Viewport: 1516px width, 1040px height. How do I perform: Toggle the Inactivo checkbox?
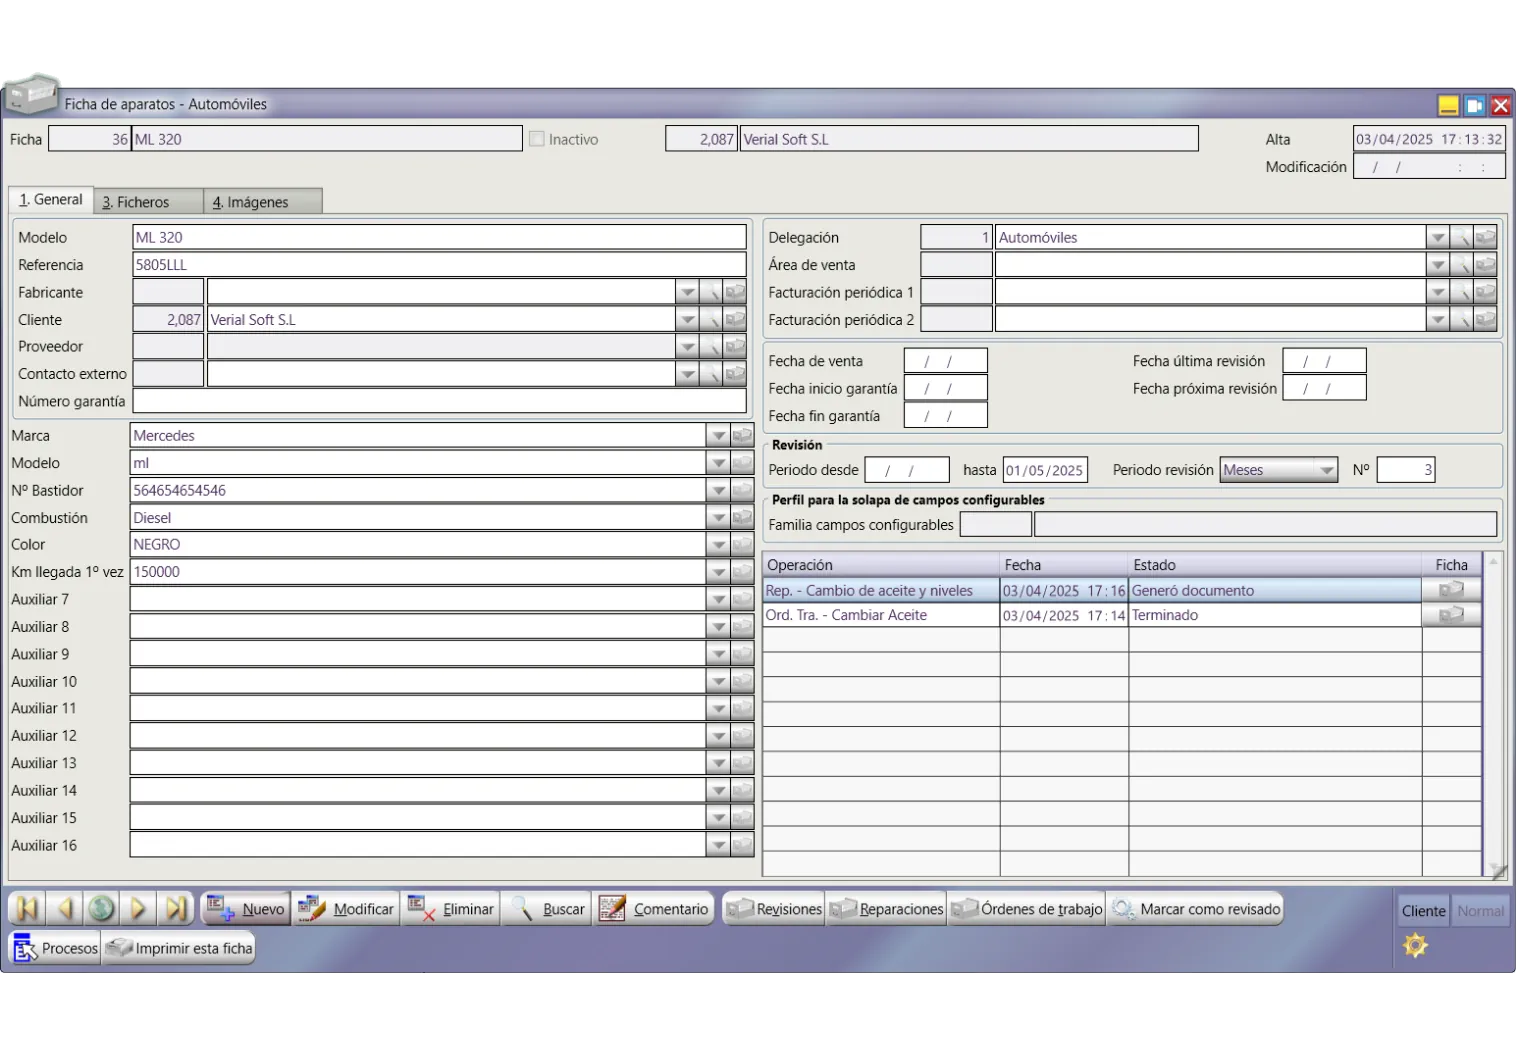coord(537,140)
